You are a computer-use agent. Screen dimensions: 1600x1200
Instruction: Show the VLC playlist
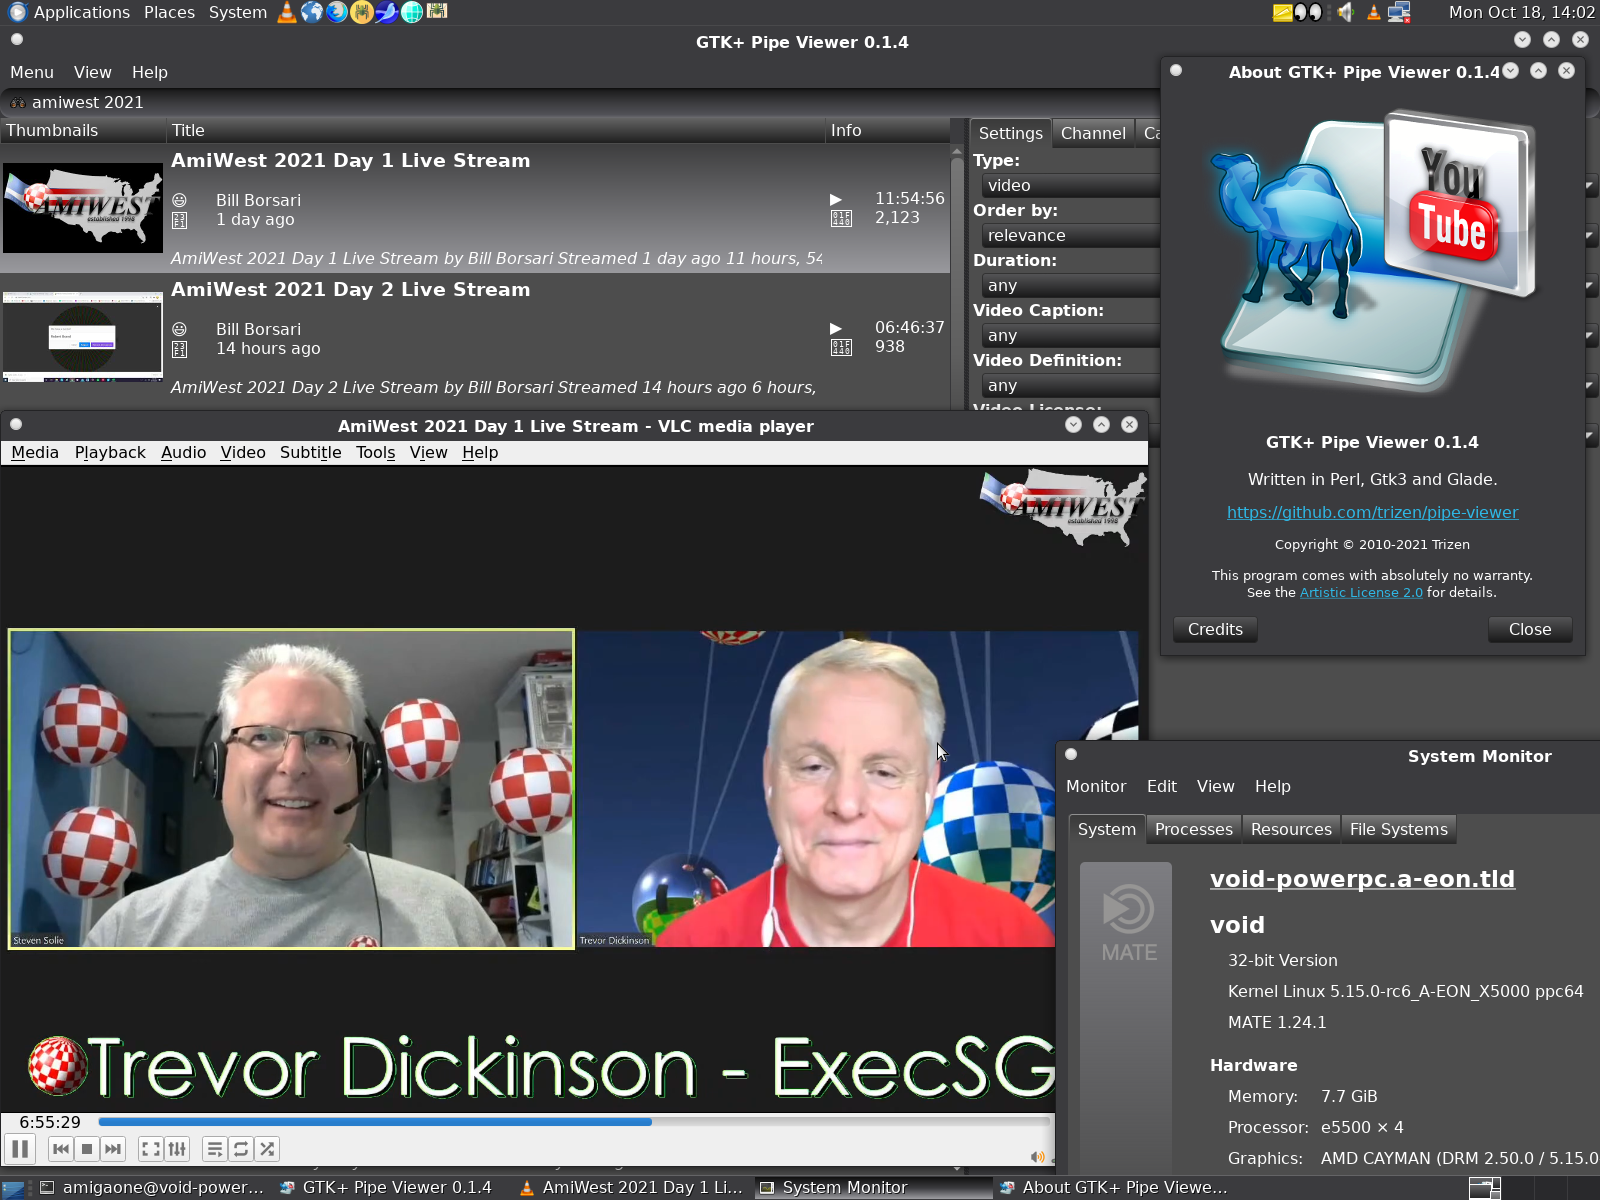click(x=215, y=1149)
